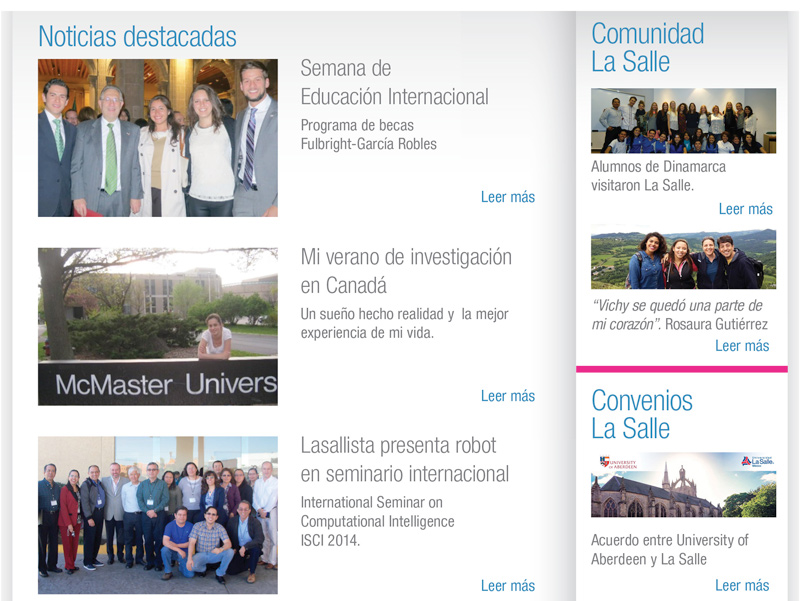800x601 pixels.
Task: Click the La Salle logo in the Aberdeen banner
Action: pyautogui.click(x=759, y=461)
